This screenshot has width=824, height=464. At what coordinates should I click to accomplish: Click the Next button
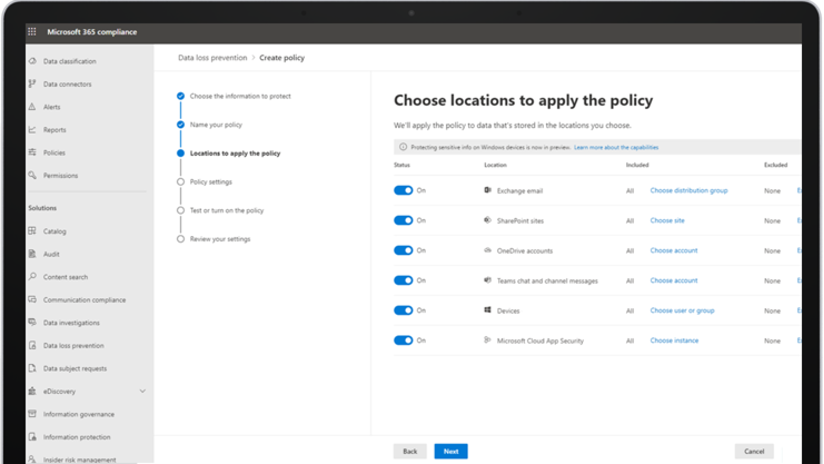click(451, 451)
